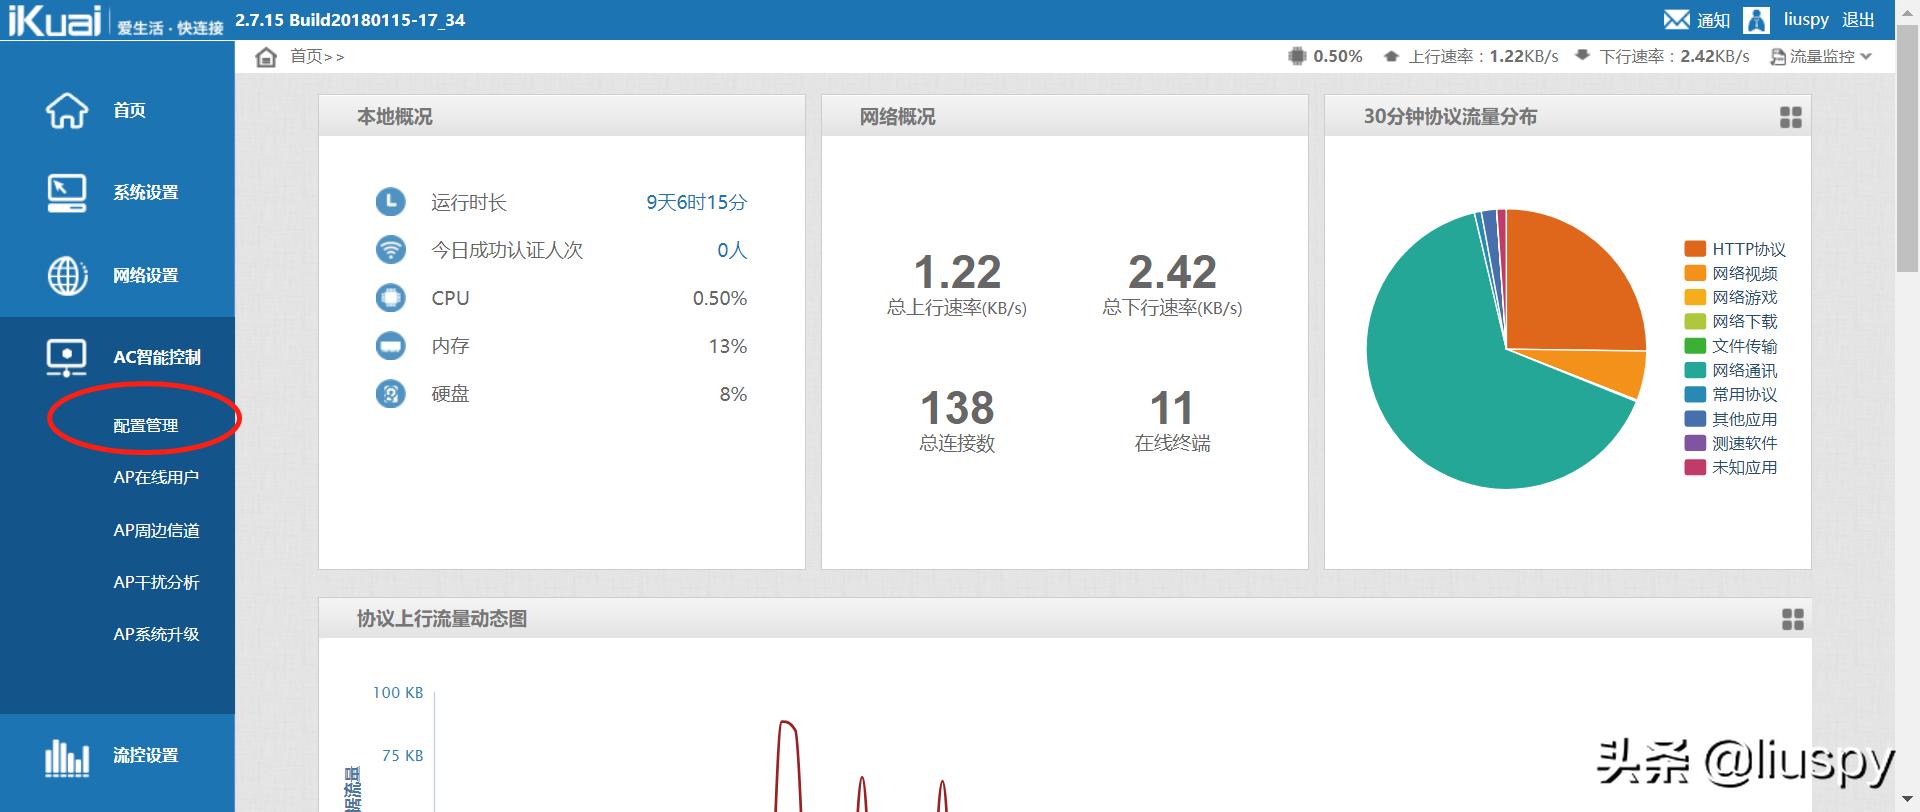Open AC smart control icon
The width and height of the screenshot is (1920, 812).
coord(67,357)
